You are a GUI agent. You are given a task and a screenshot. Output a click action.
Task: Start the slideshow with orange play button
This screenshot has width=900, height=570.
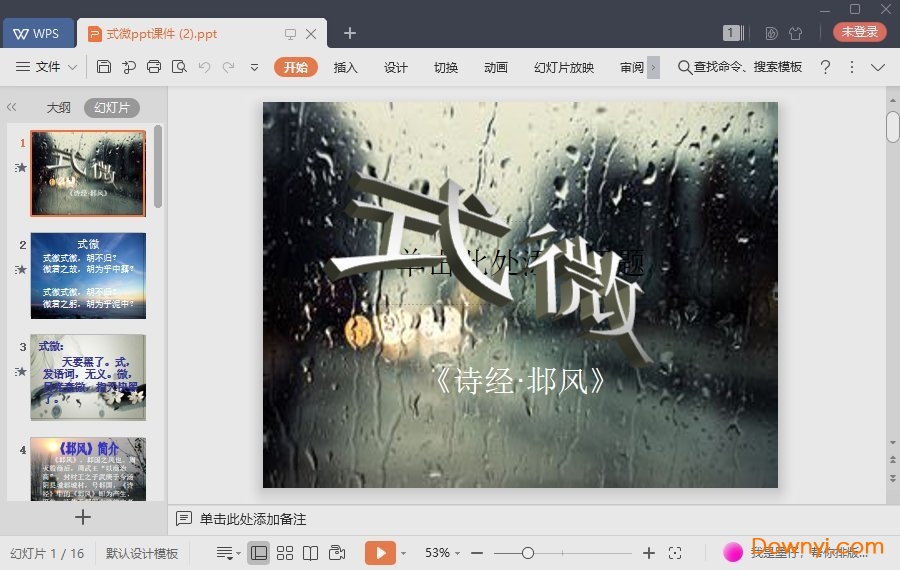(x=380, y=553)
